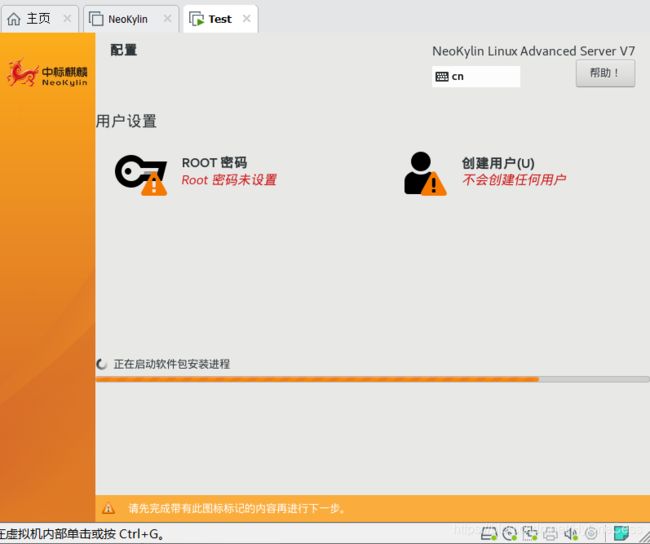650x544 pixels.
Task: Click the home icon on the 主页 tab
Action: [x=14, y=19]
